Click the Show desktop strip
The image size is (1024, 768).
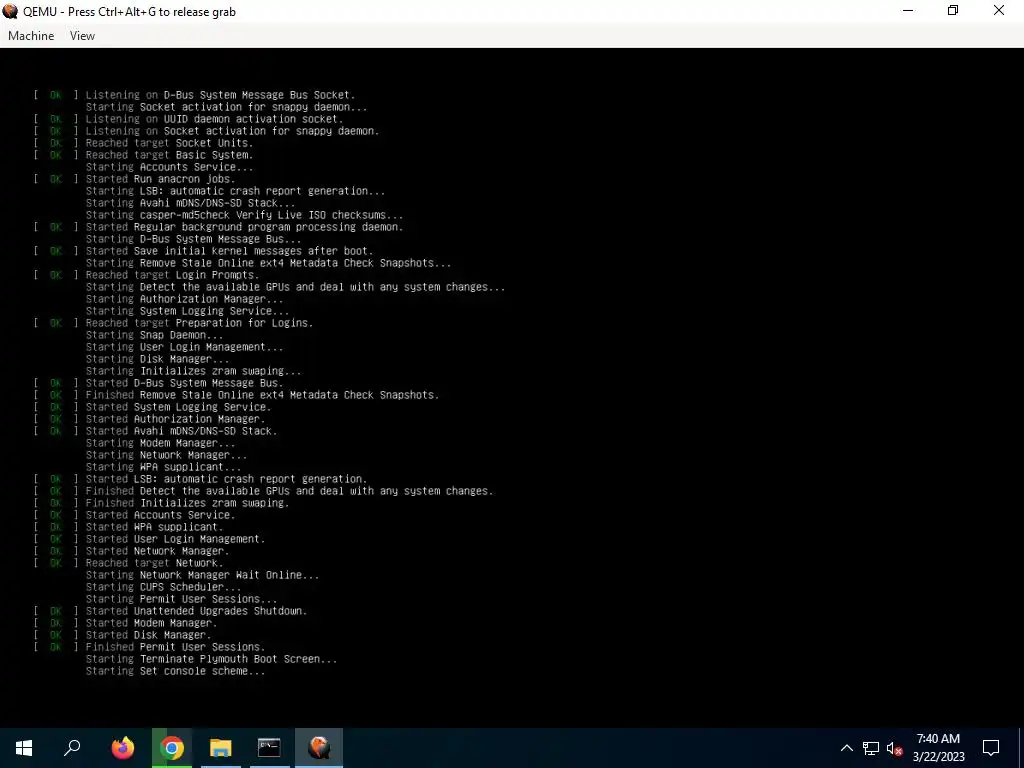(1021, 748)
